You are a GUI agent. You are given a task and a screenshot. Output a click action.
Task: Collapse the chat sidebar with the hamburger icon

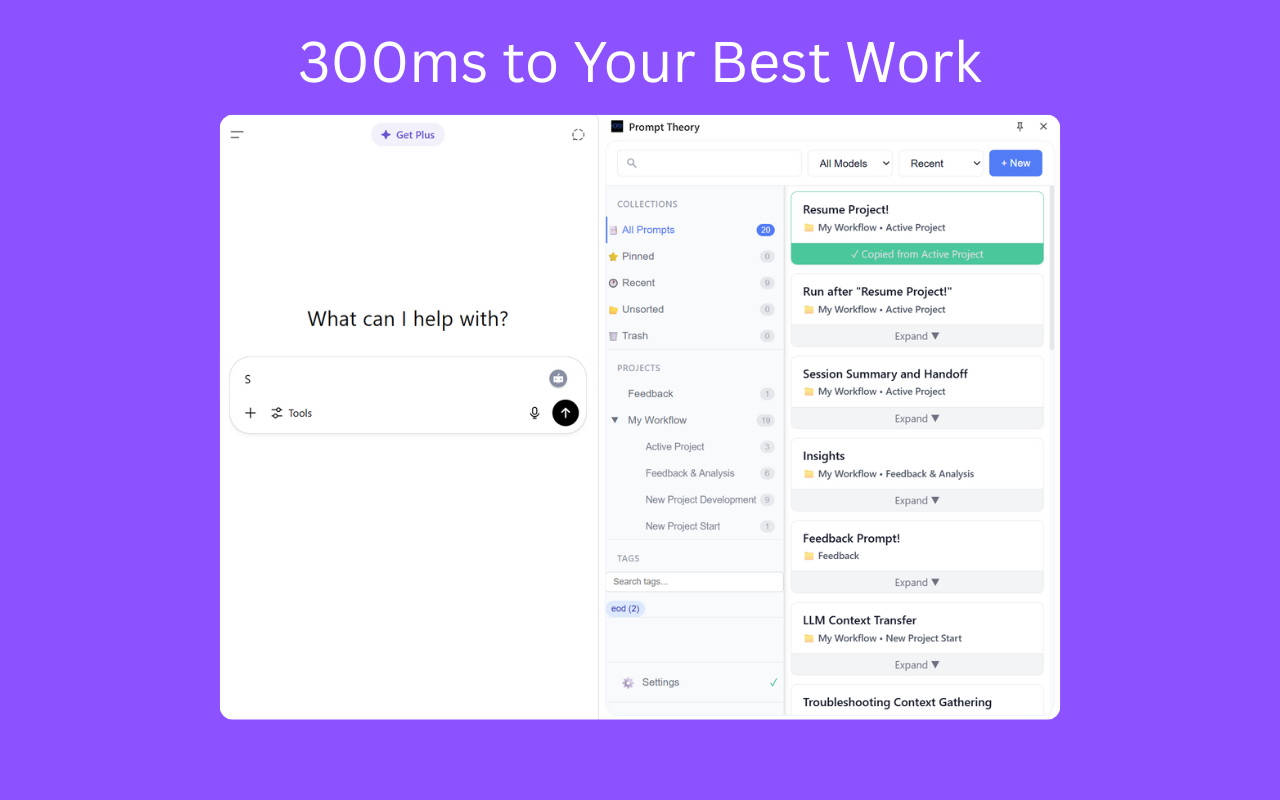[x=237, y=134]
